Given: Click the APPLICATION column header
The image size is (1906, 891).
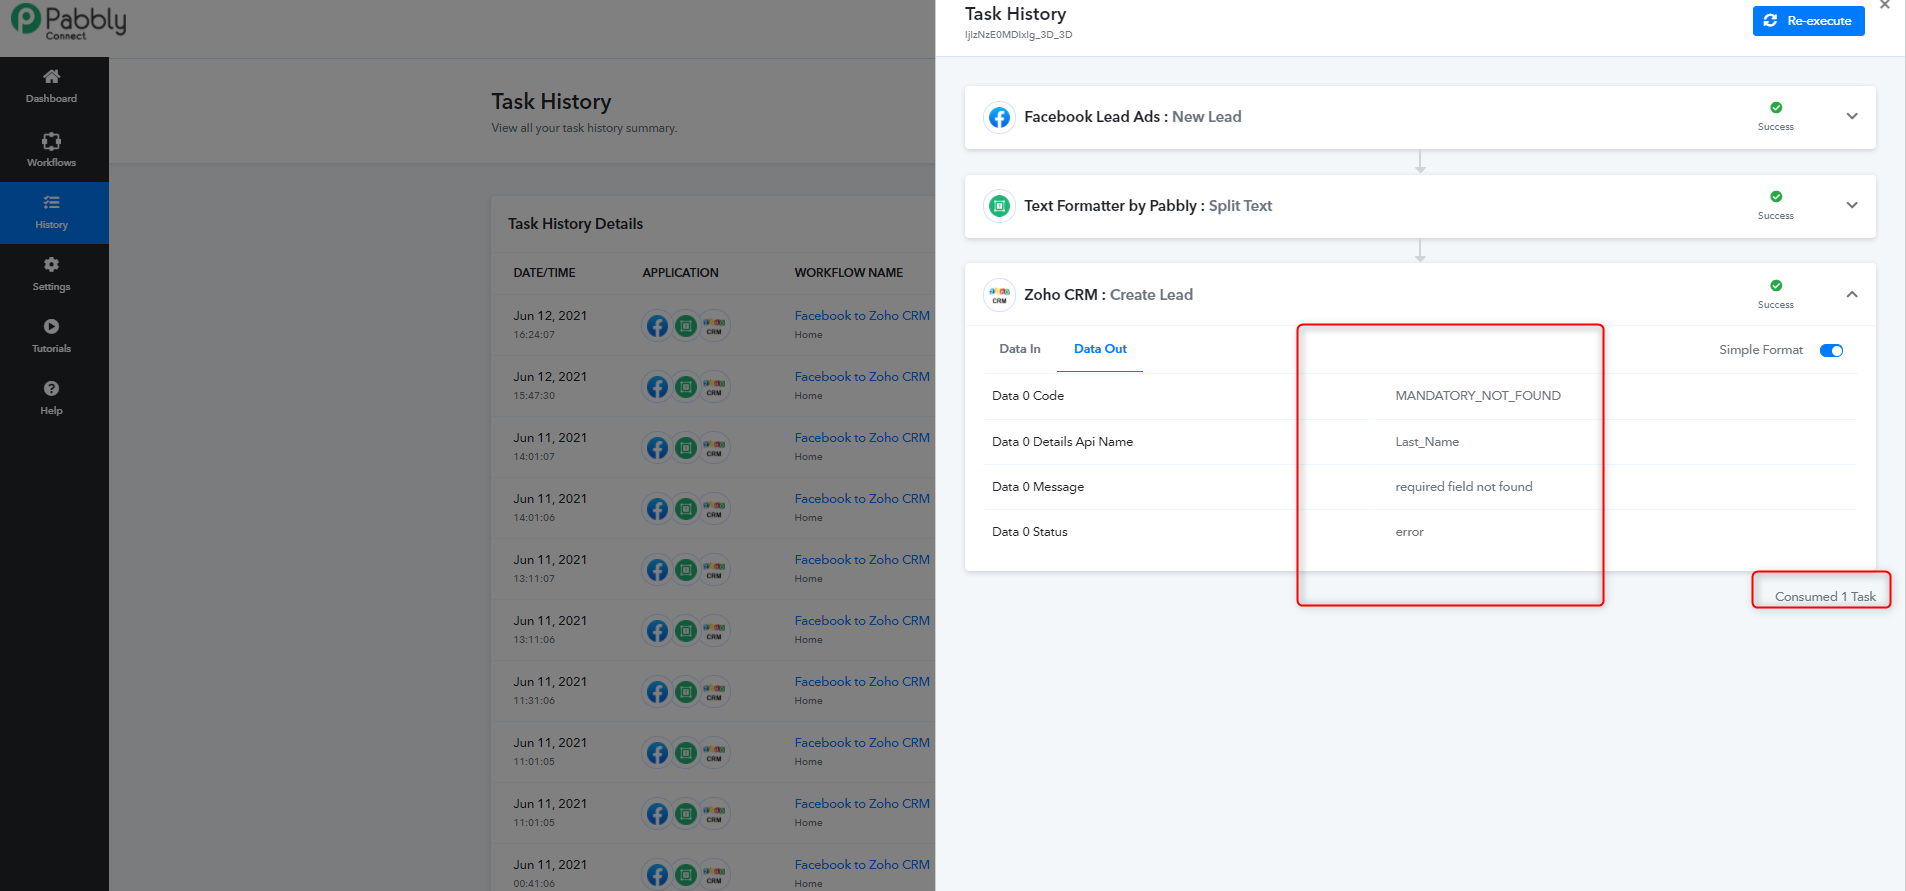Looking at the screenshot, I should point(680,273).
